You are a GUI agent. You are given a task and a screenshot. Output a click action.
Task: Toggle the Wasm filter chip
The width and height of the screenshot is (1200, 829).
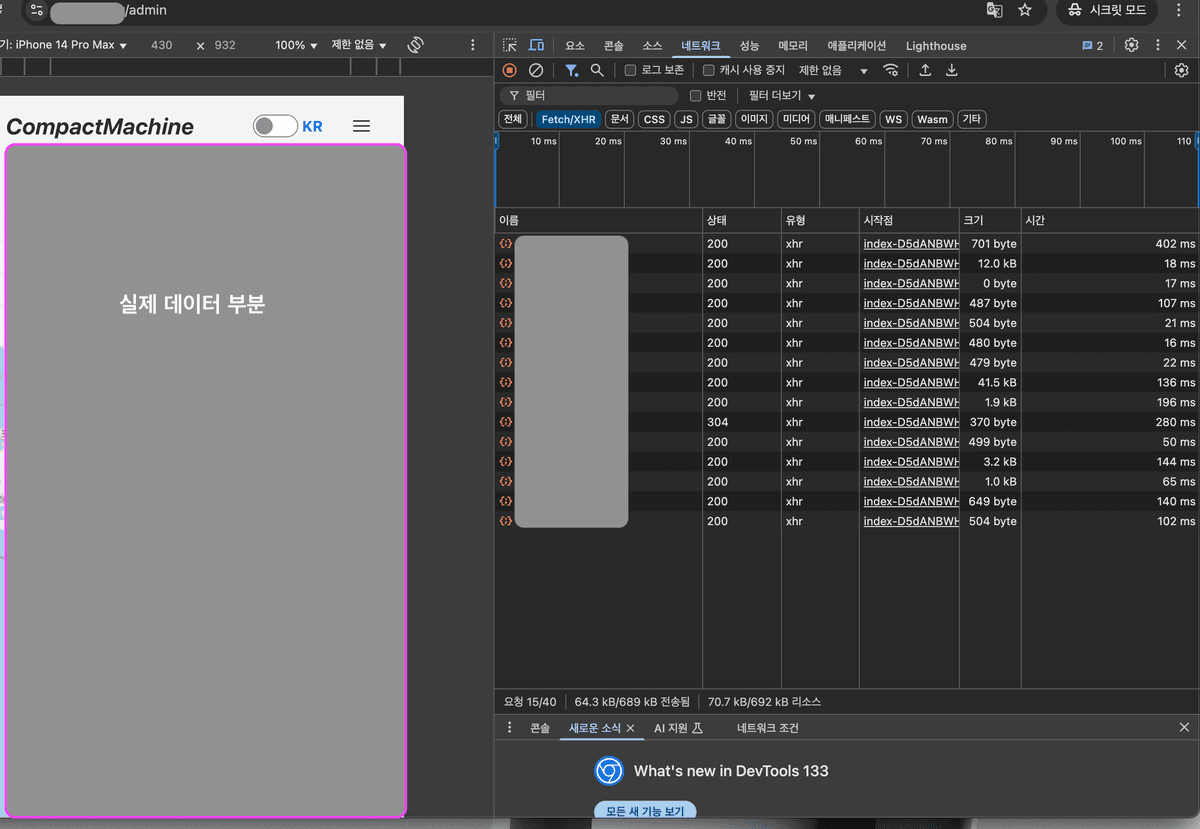pyautogui.click(x=932, y=119)
